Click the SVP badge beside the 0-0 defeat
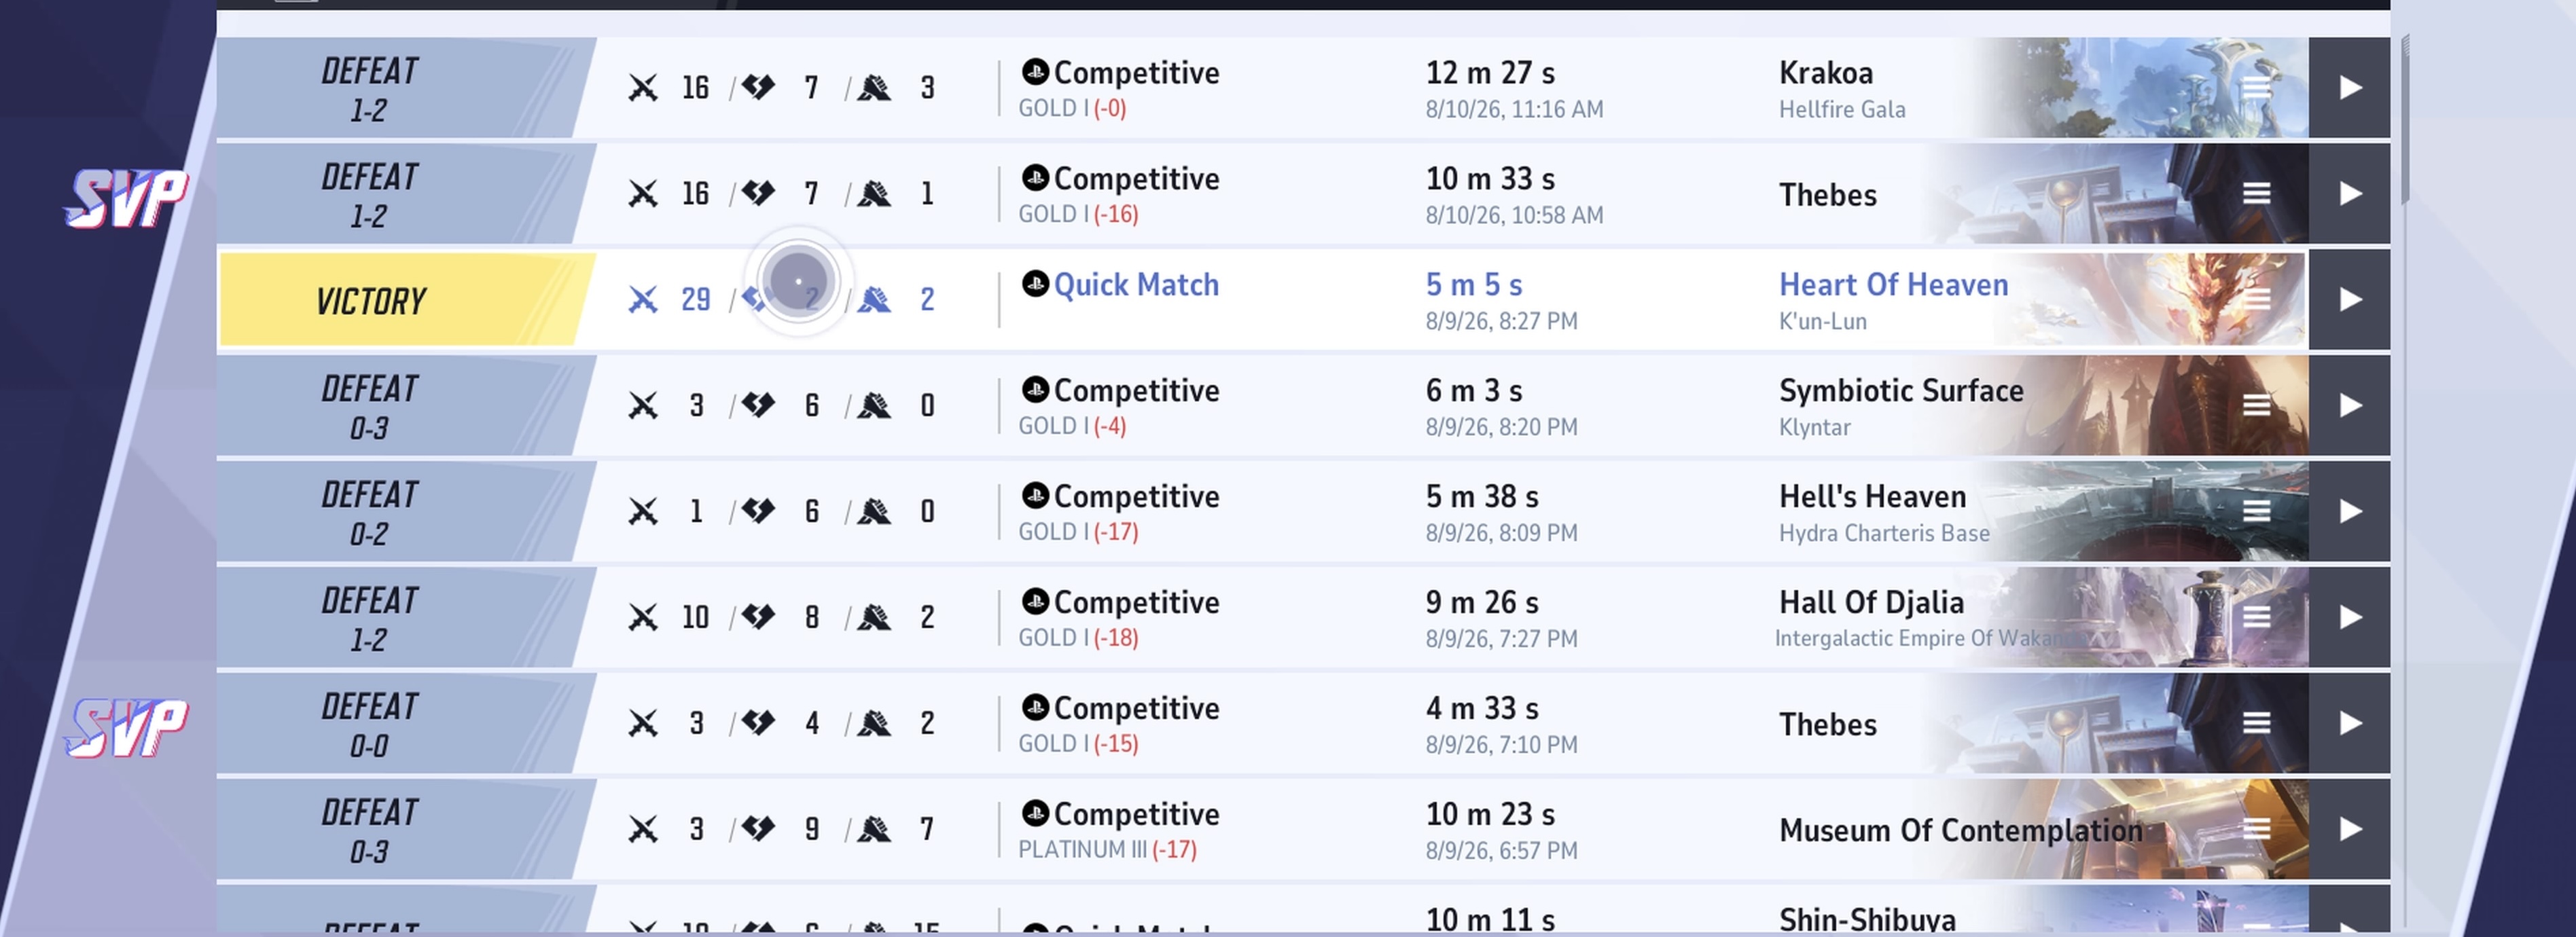2576x937 pixels. tap(126, 727)
